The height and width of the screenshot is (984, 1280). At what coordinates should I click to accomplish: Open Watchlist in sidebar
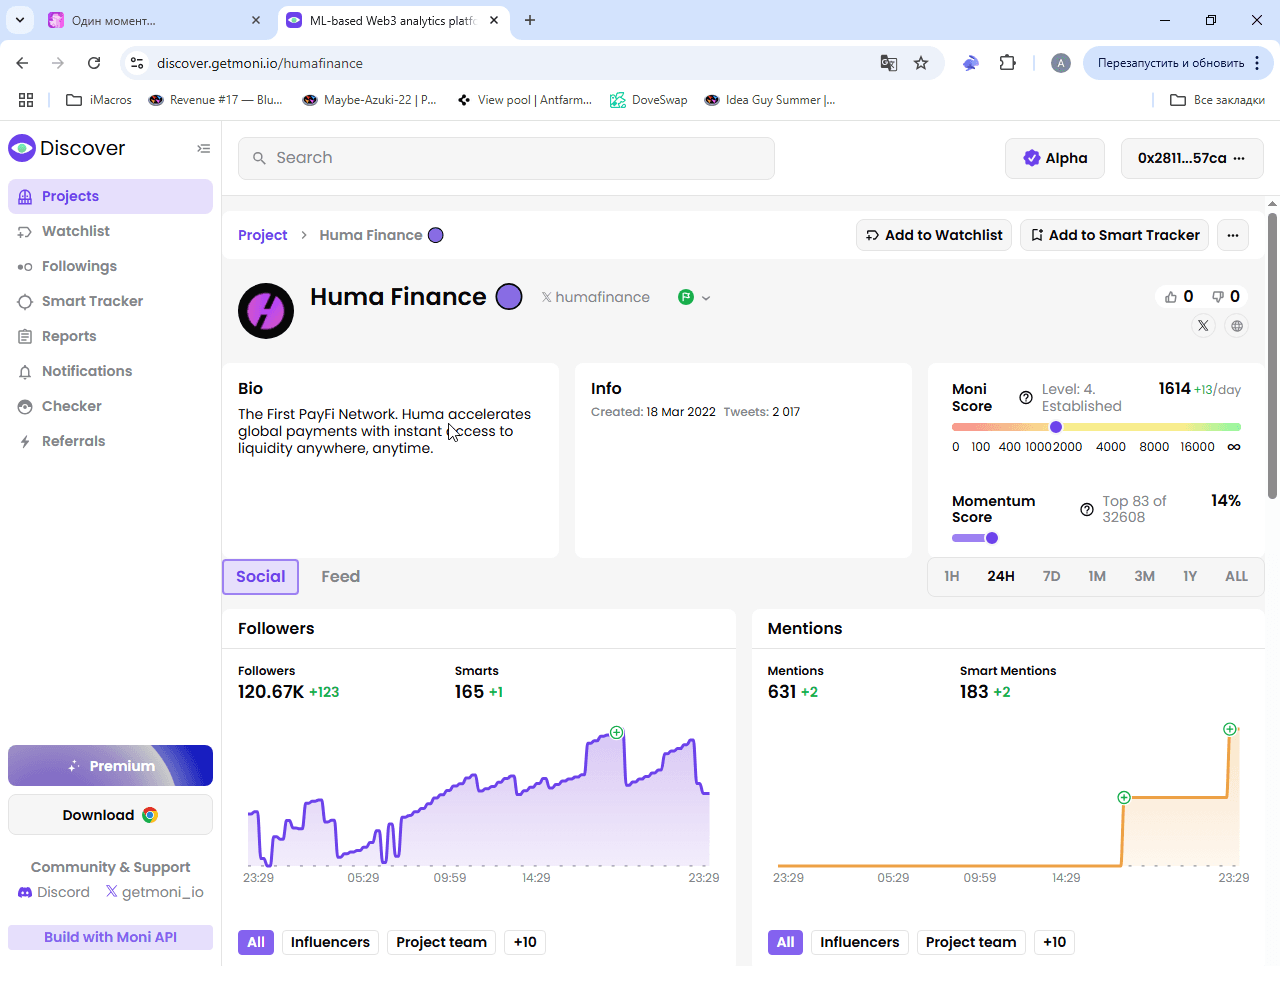110,231
